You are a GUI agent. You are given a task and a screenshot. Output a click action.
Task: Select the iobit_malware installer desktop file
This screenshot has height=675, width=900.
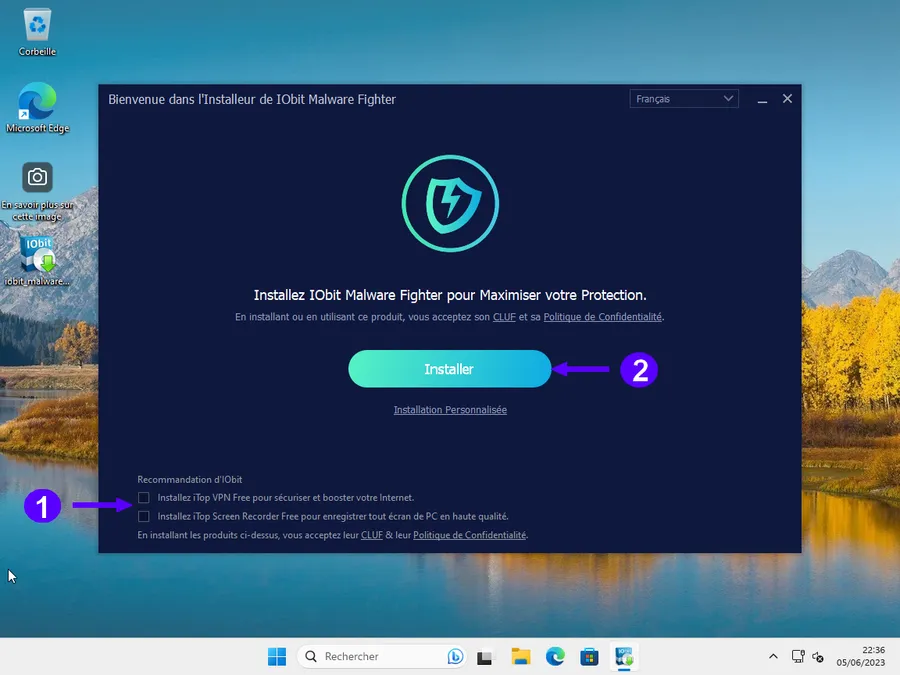coord(37,261)
